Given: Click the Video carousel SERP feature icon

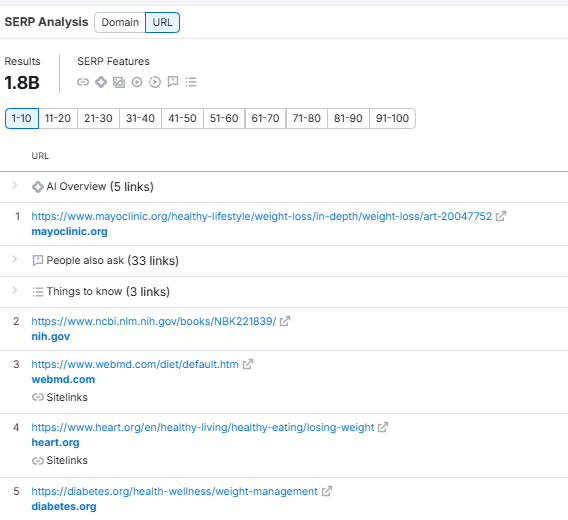Looking at the screenshot, I should tap(155, 82).
